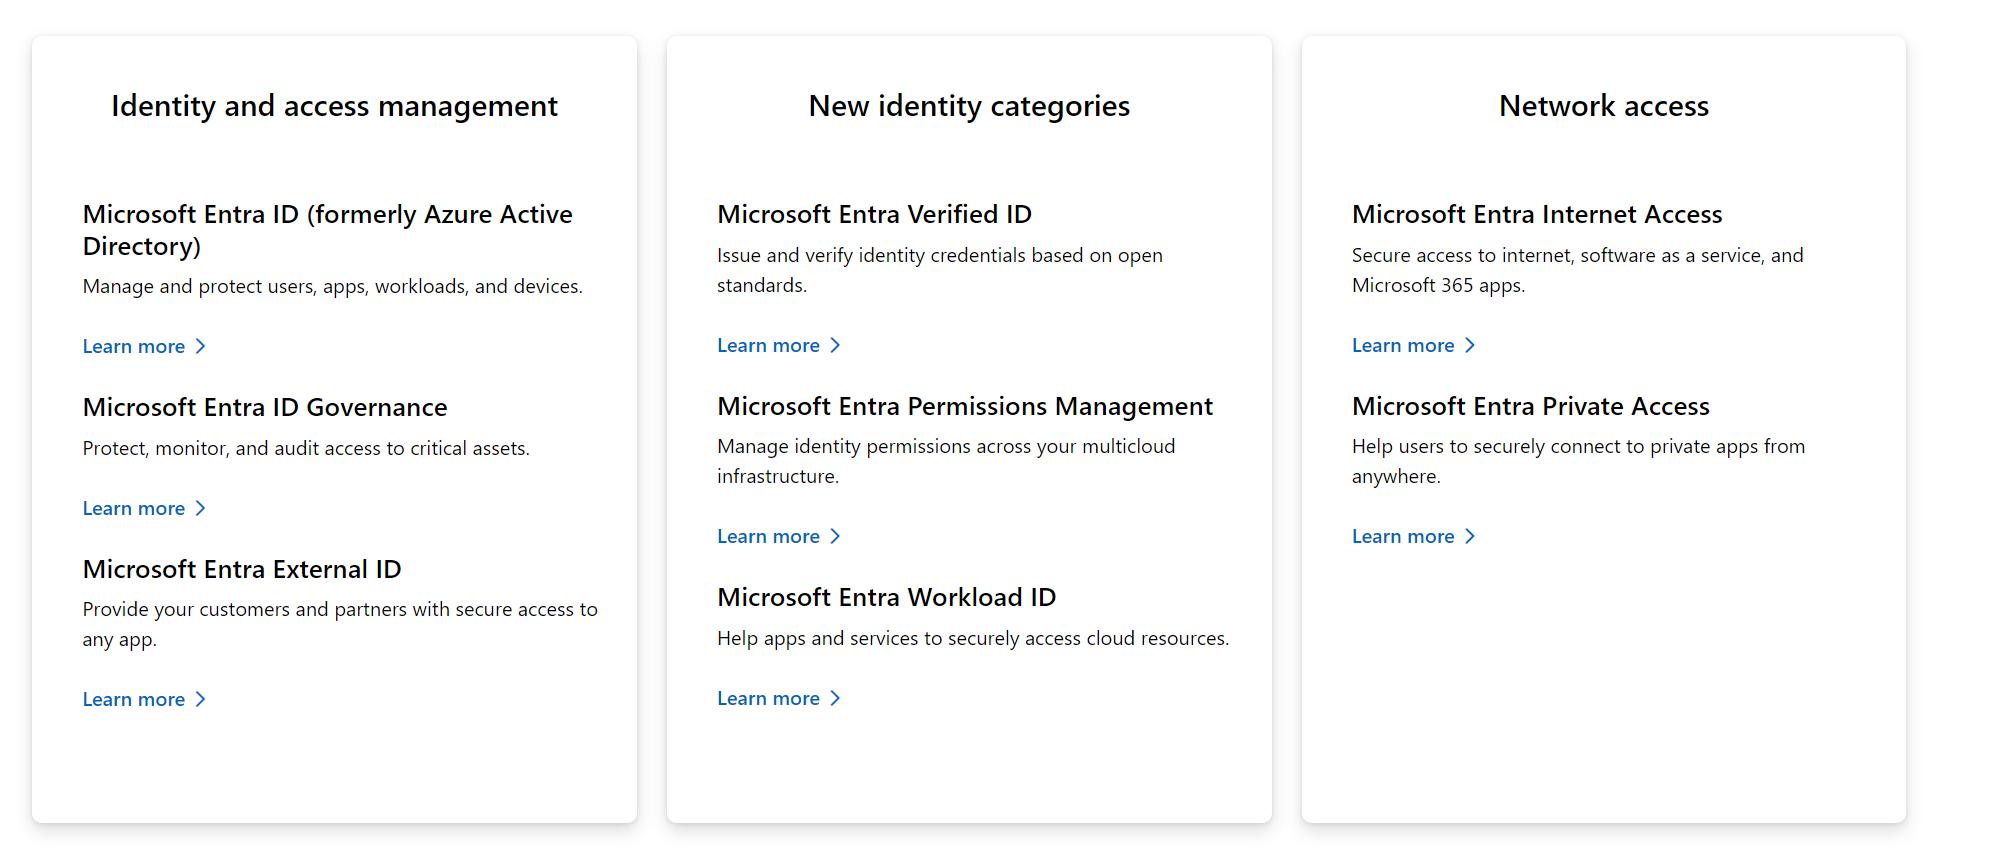The height and width of the screenshot is (858, 1995).
Task: Open Learn more under Entra External ID
Action: [x=144, y=699]
